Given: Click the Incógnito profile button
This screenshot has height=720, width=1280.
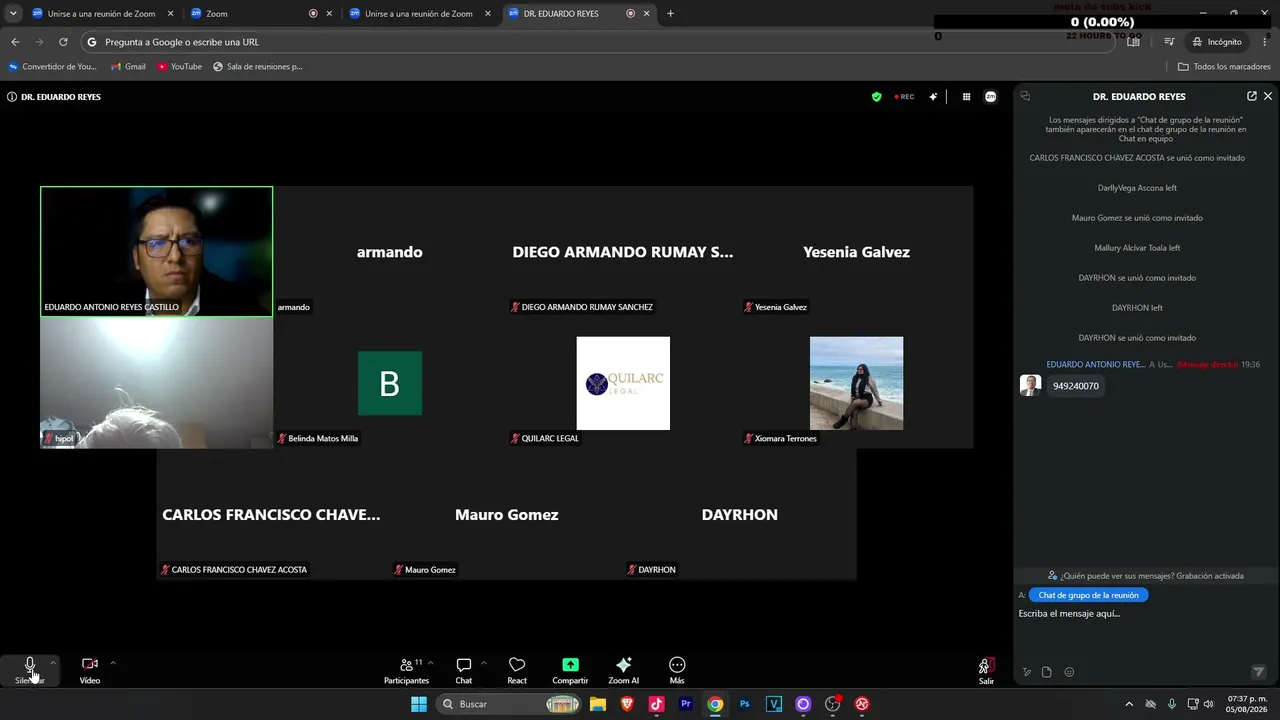Looking at the screenshot, I should coord(1217,42).
